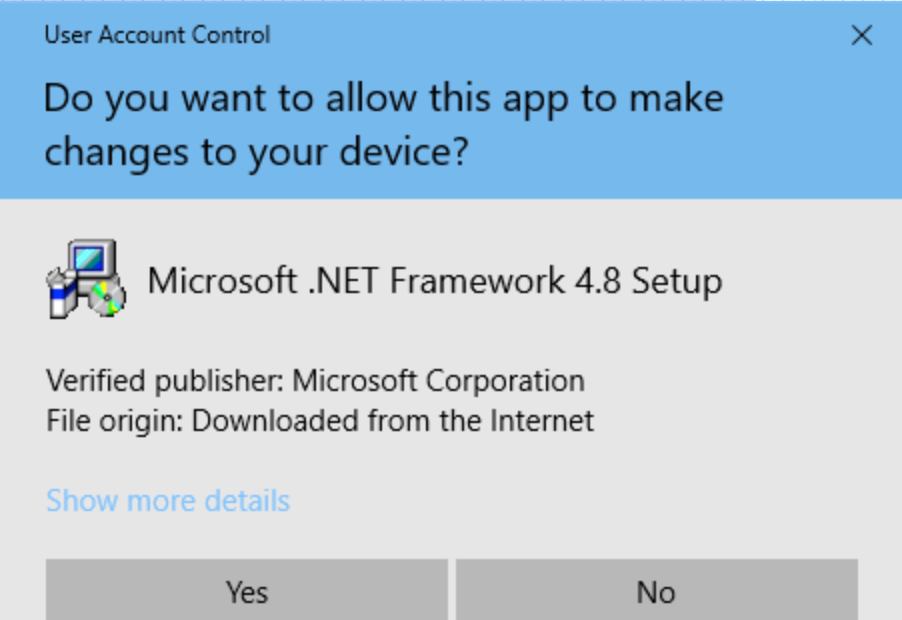Approve the .NET Framework 4.8 Setup
The height and width of the screenshot is (620, 902).
246,592
